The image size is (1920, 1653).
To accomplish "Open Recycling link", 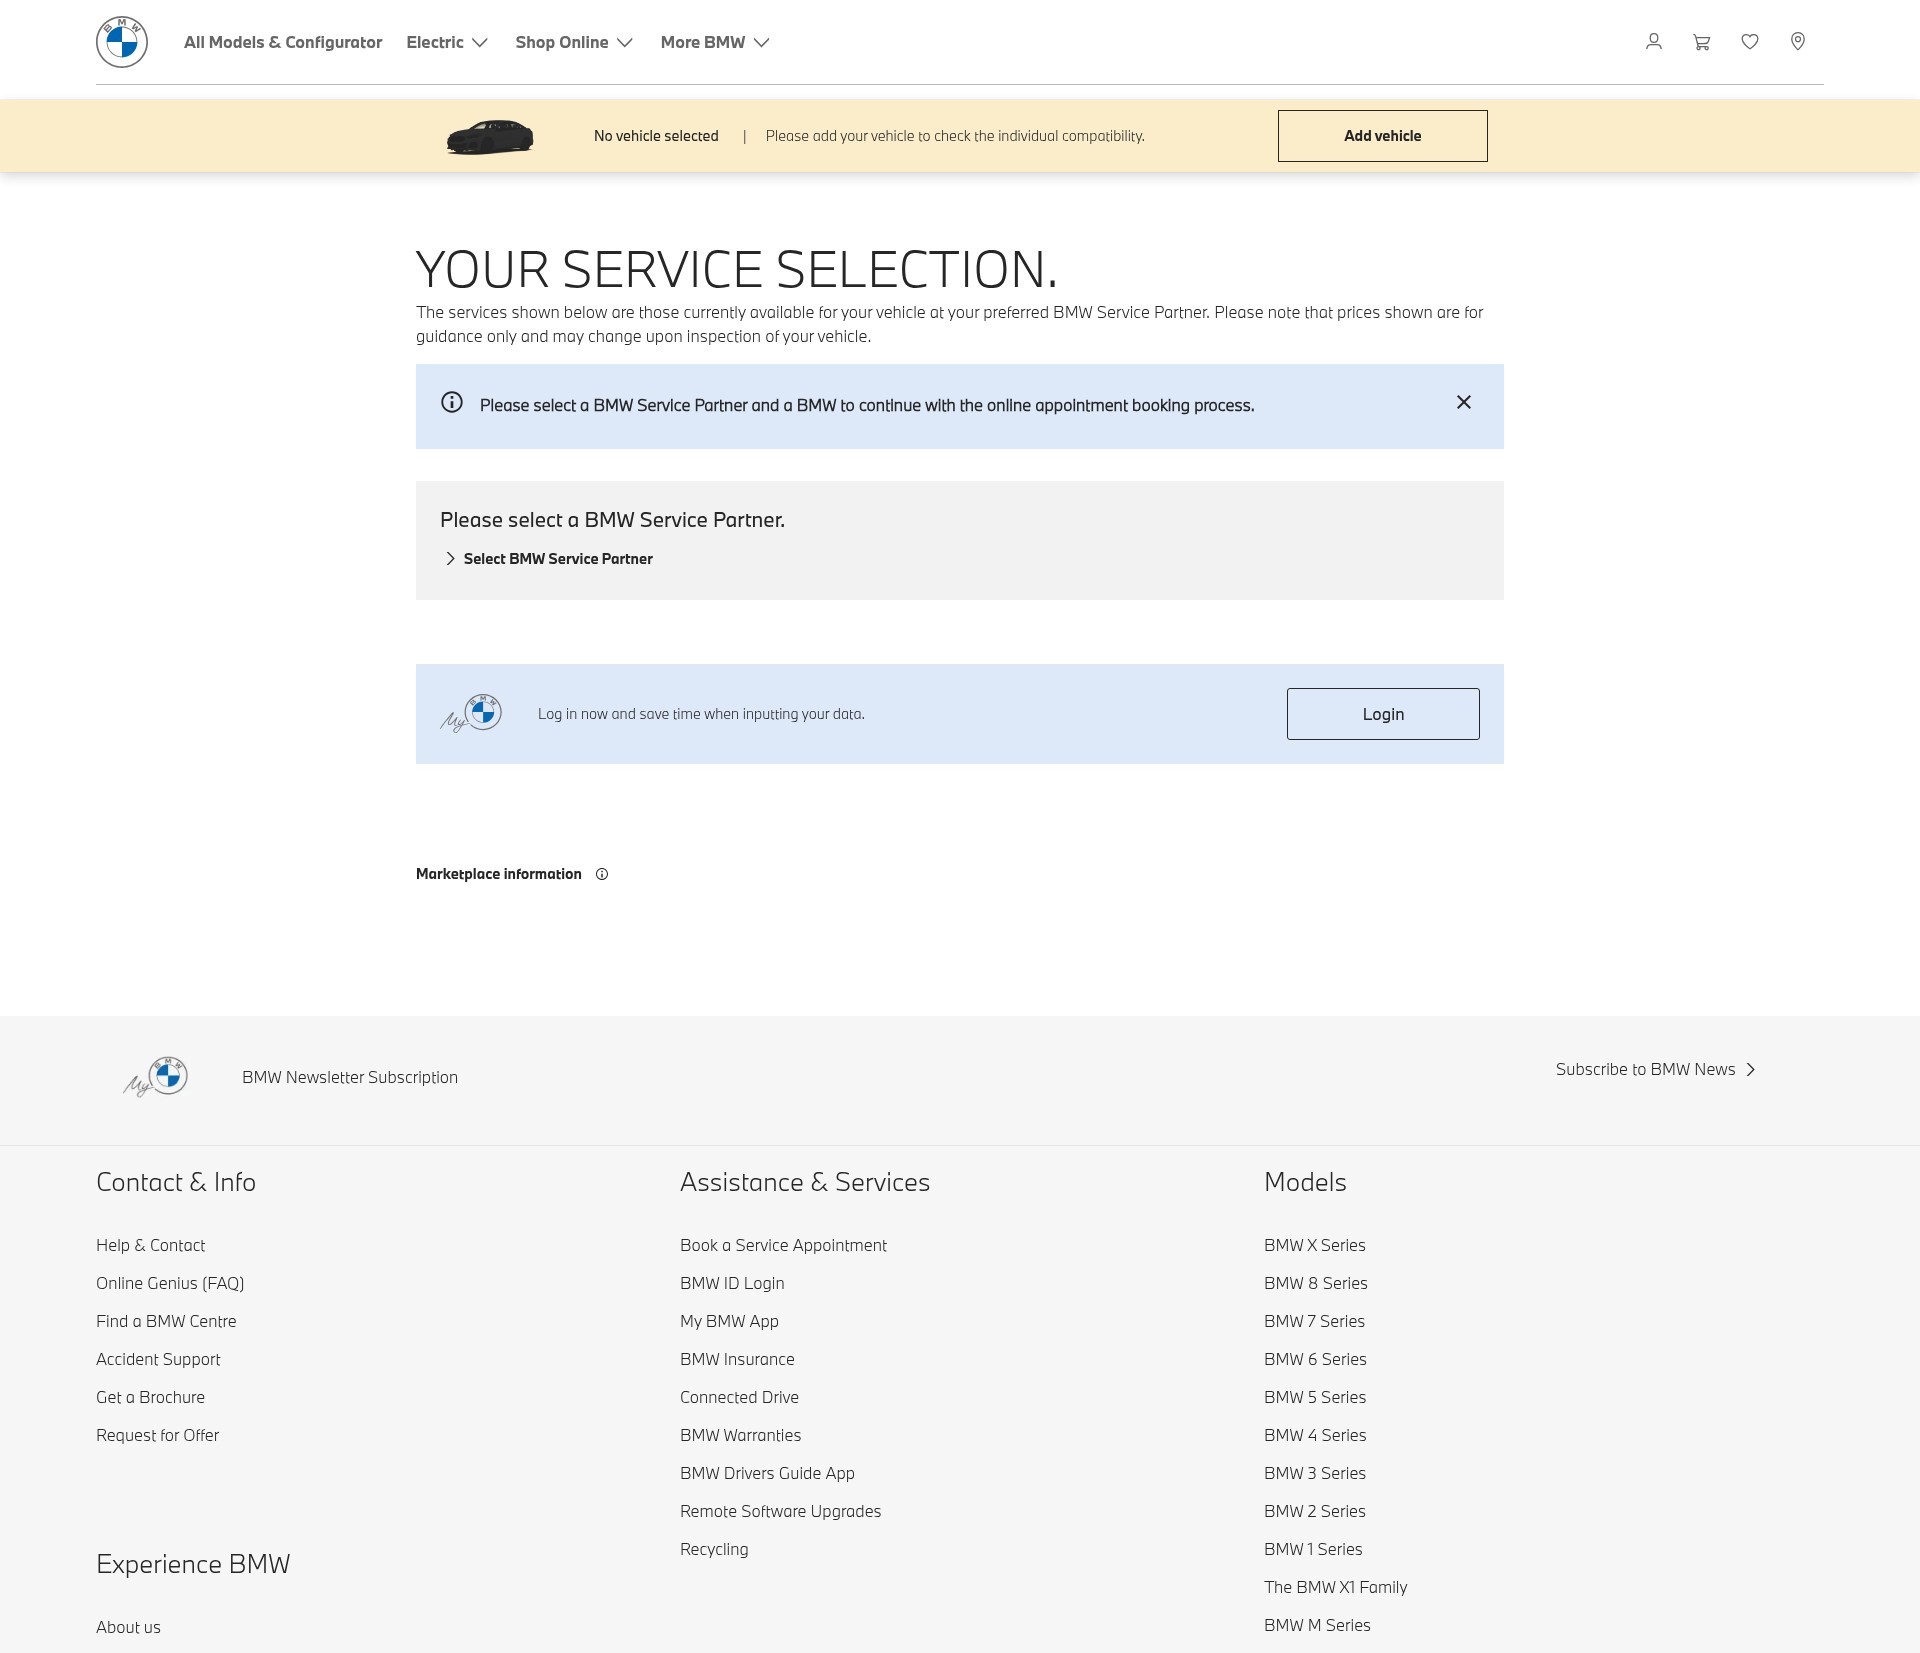I will pyautogui.click(x=714, y=1550).
